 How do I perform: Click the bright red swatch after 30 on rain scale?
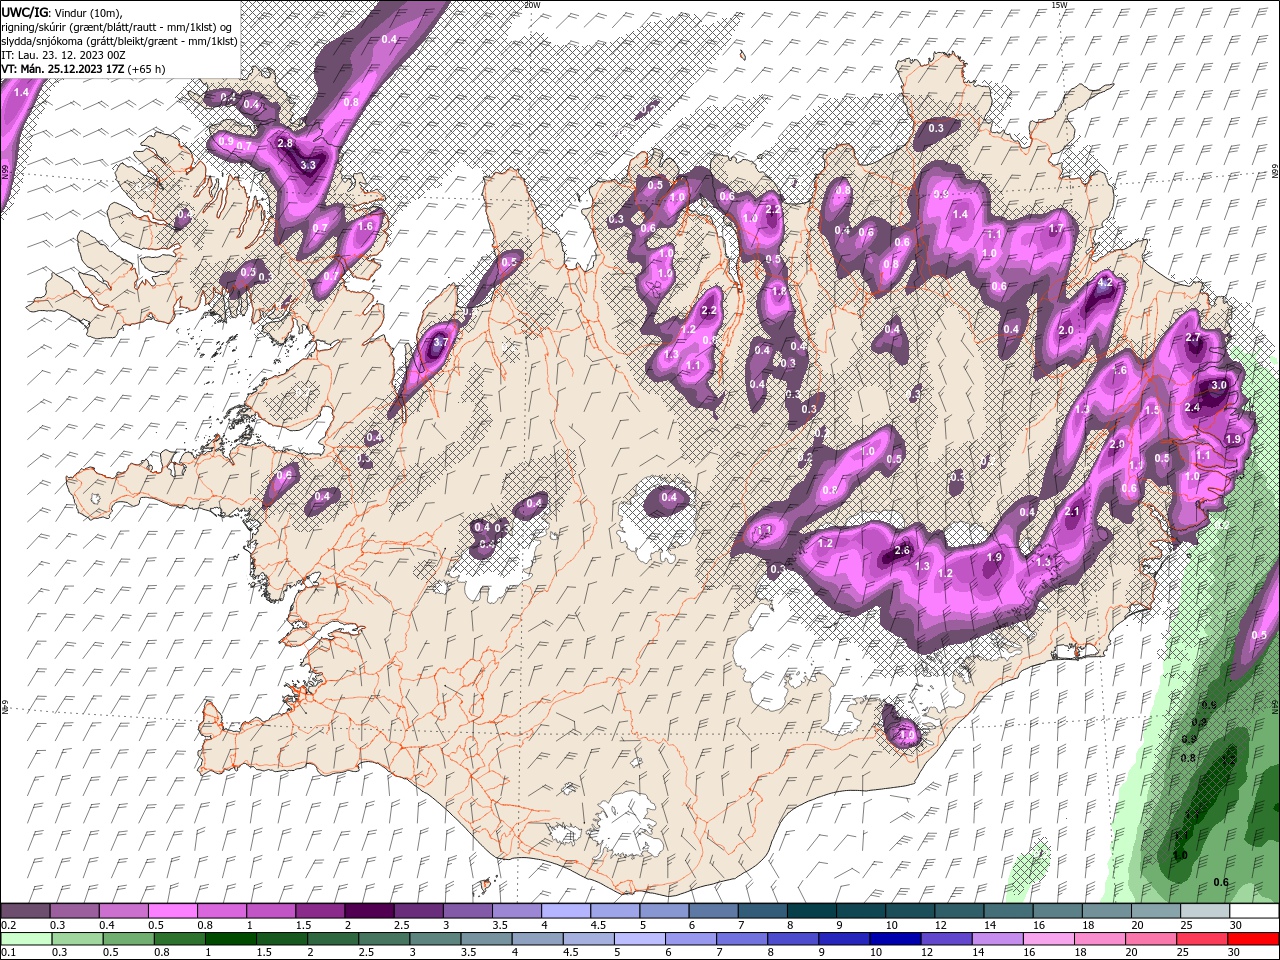click(x=1254, y=939)
